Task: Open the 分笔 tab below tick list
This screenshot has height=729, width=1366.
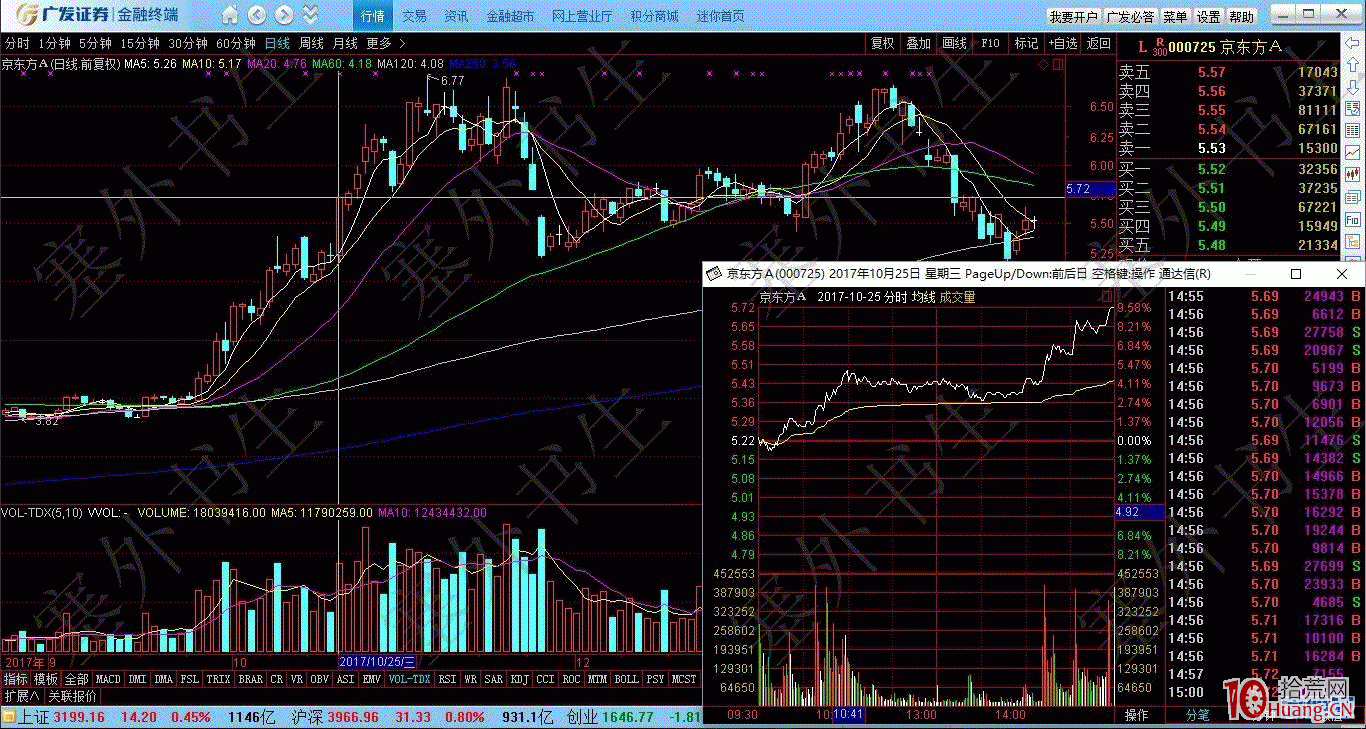Action: coord(1197,715)
